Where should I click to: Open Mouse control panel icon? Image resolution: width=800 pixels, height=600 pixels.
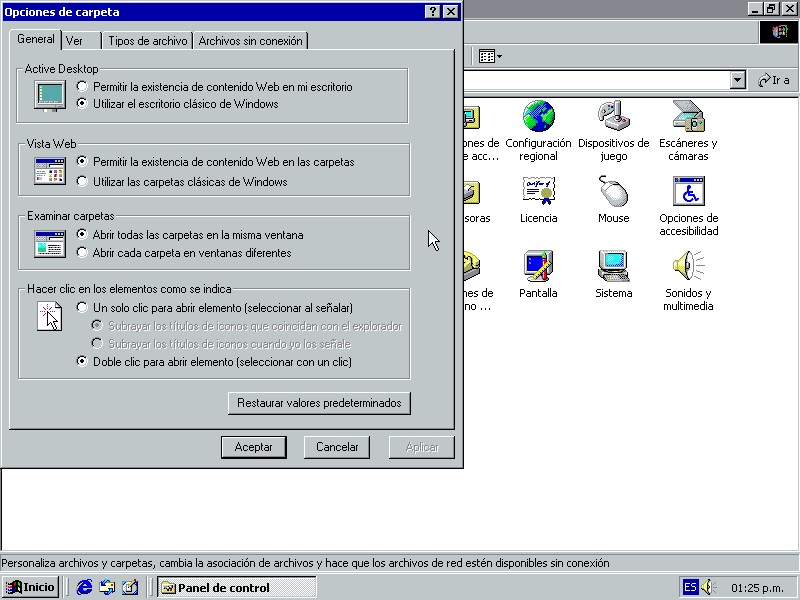point(614,191)
